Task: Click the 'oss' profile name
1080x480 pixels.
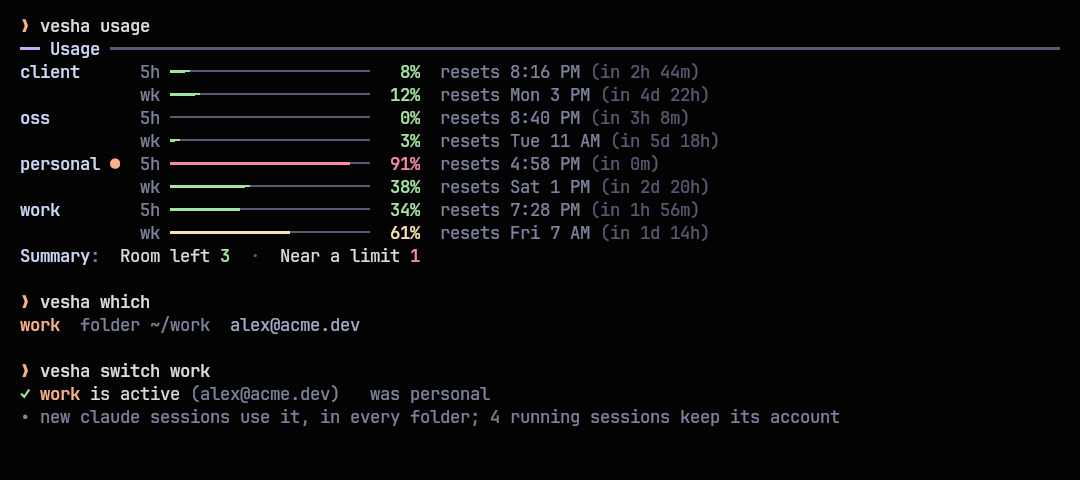Action: tap(35, 118)
